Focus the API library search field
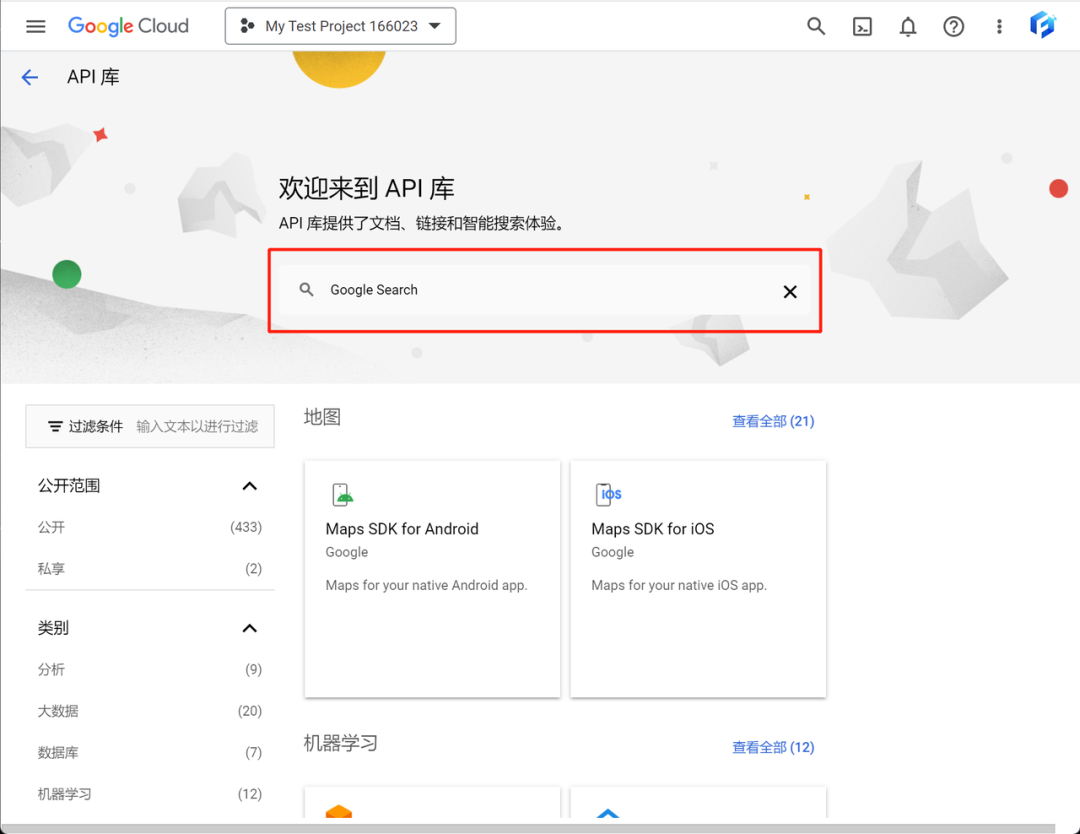Image resolution: width=1080 pixels, height=834 pixels. click(545, 290)
